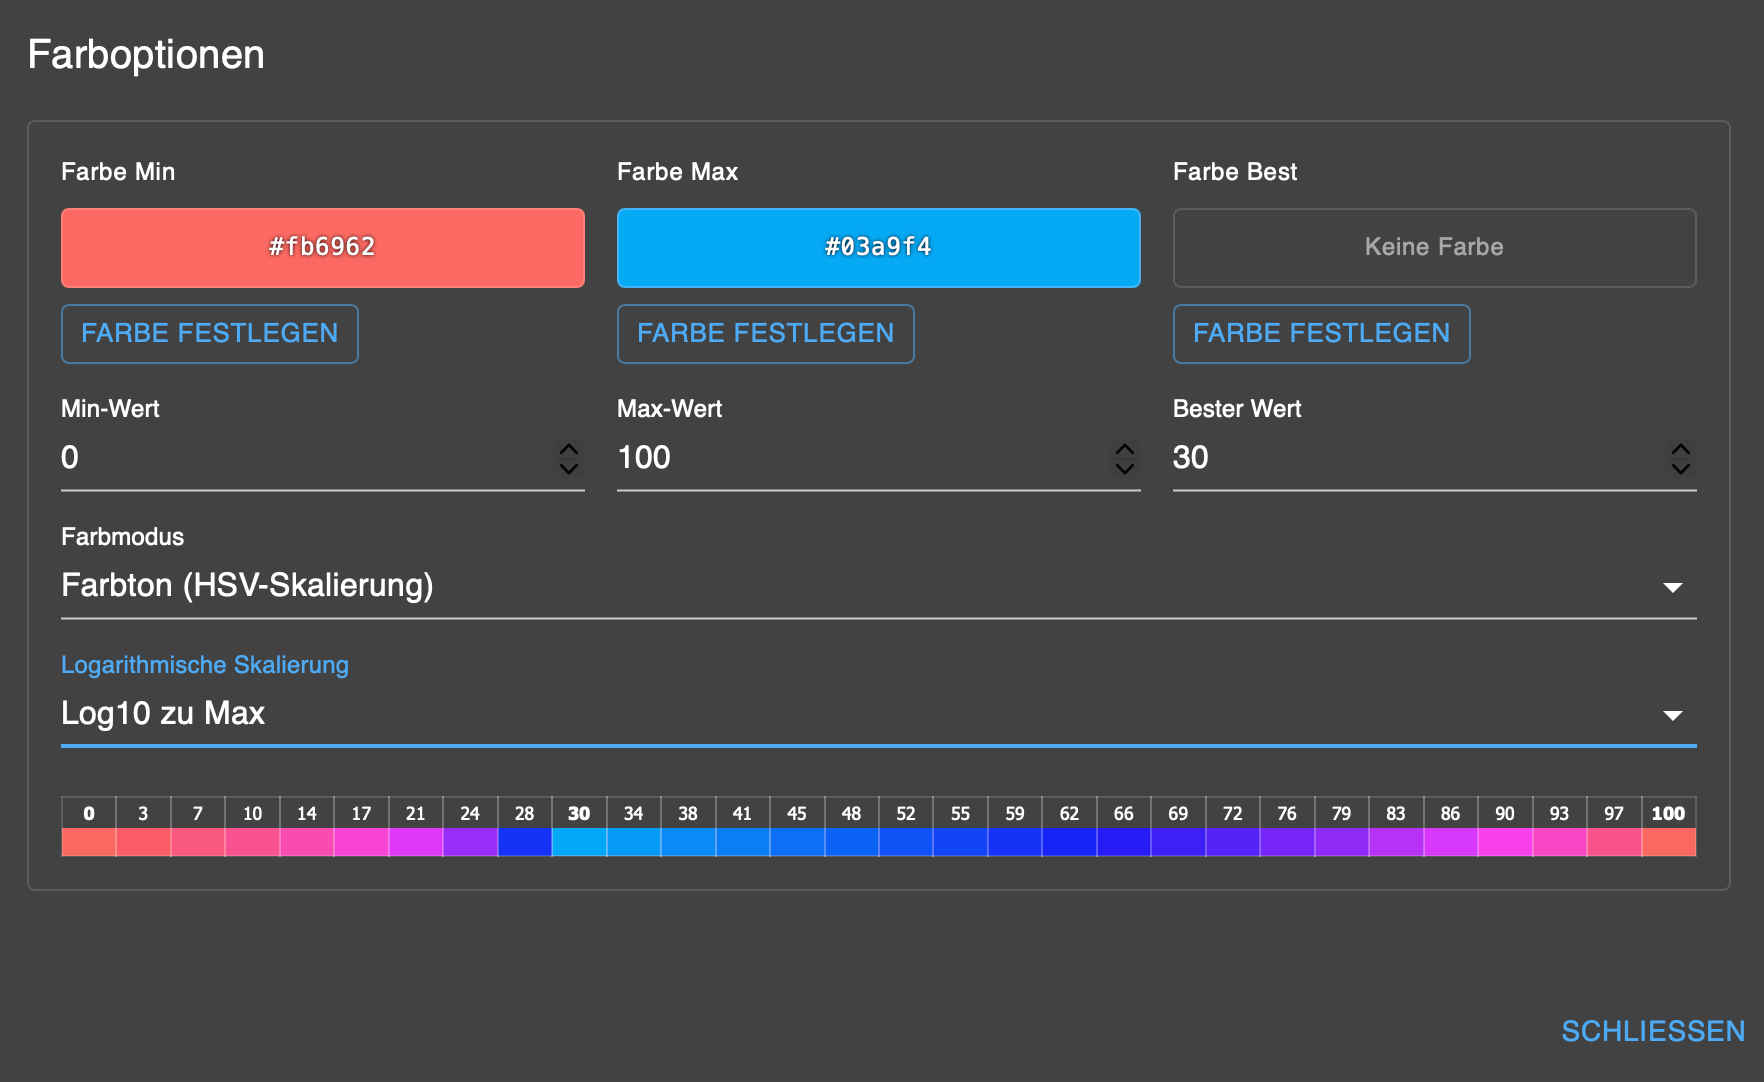Click the color scale cell labeled 97
The height and width of the screenshot is (1082, 1764).
click(x=1614, y=827)
